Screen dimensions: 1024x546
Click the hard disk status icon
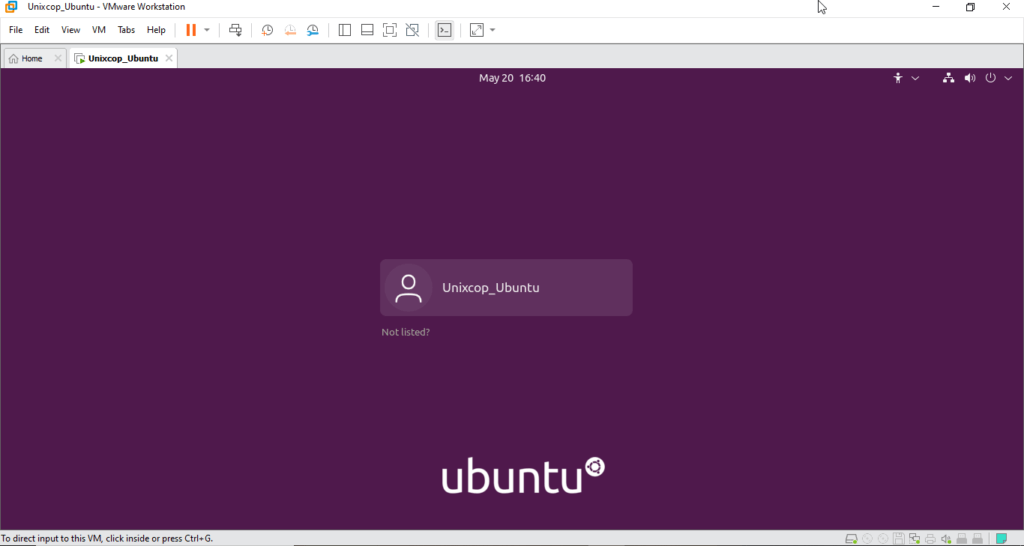851,539
